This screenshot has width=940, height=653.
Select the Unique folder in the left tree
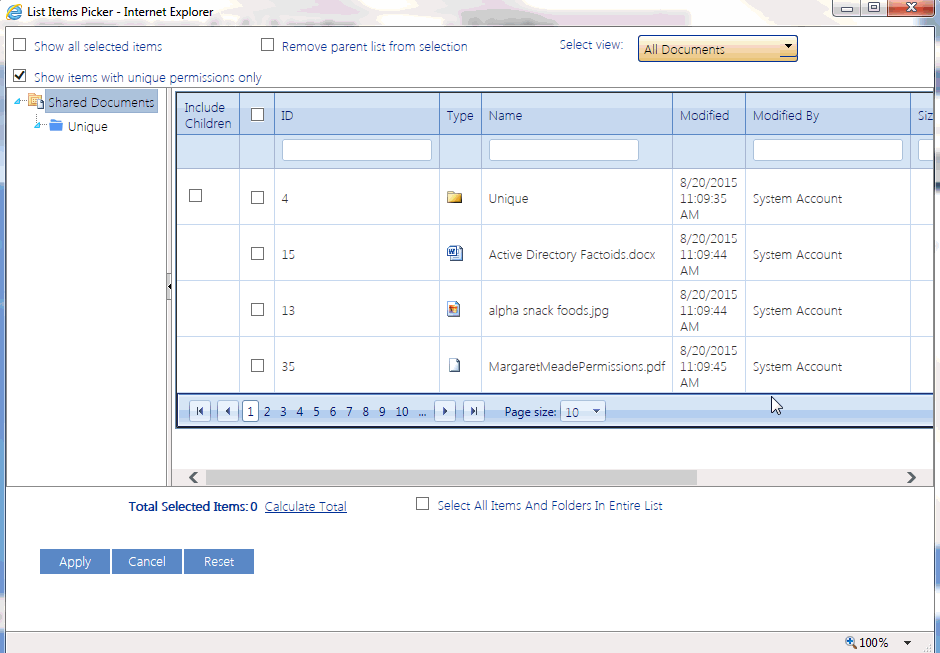pyautogui.click(x=87, y=126)
